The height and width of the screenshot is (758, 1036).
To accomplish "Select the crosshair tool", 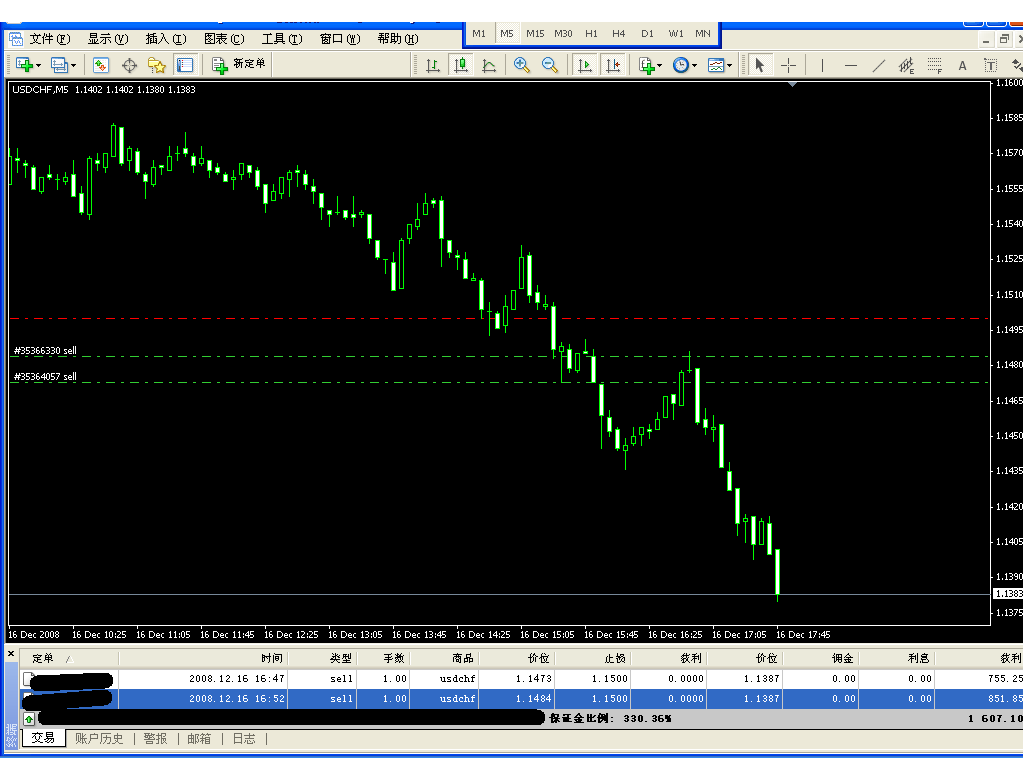I will point(789,65).
